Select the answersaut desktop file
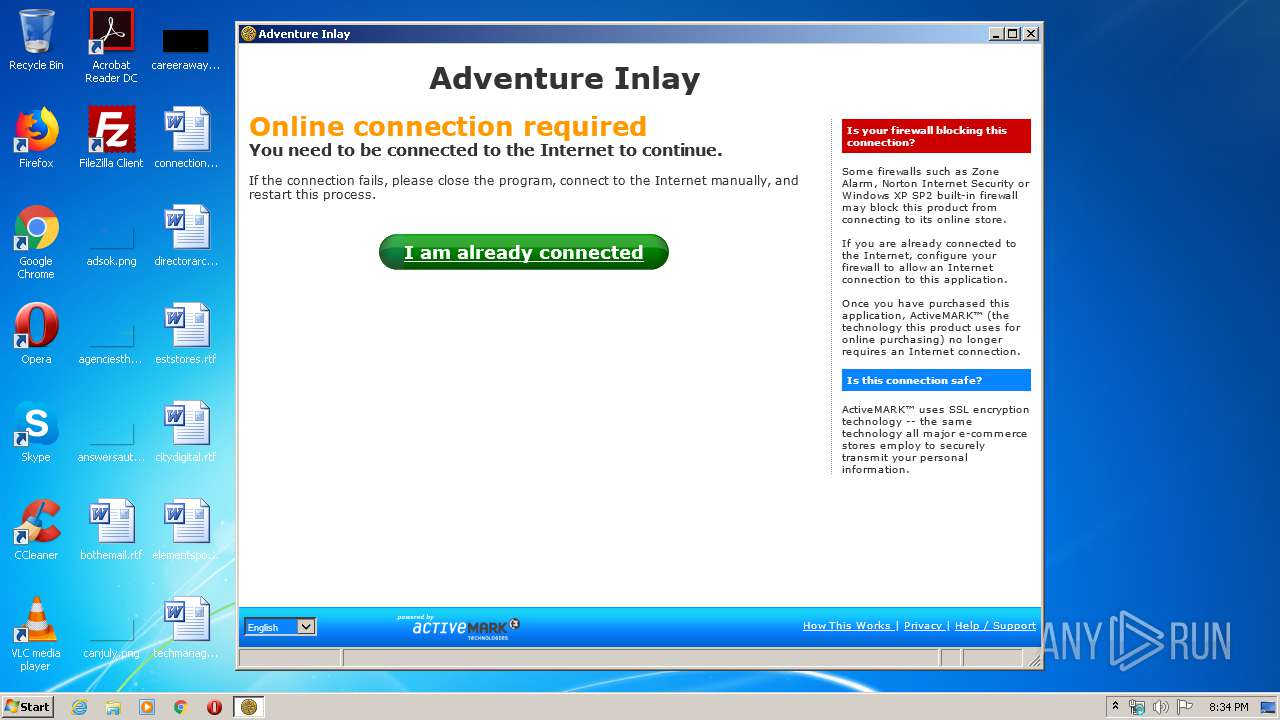This screenshot has width=1280, height=720. coord(111,441)
